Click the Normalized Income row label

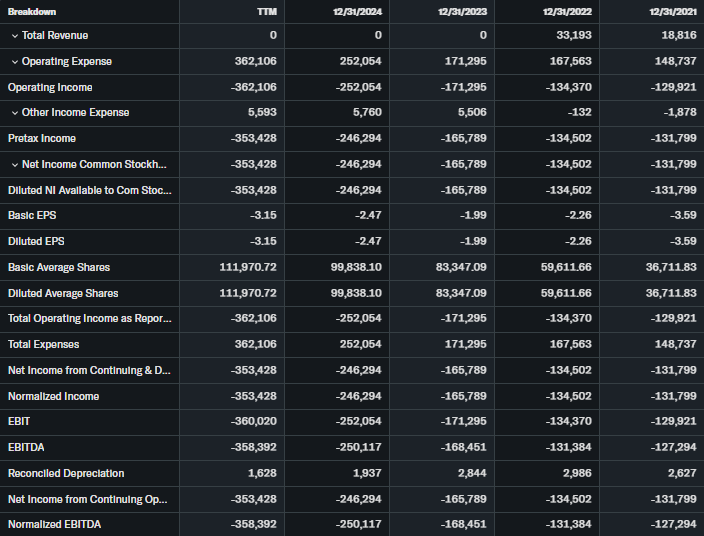click(54, 397)
